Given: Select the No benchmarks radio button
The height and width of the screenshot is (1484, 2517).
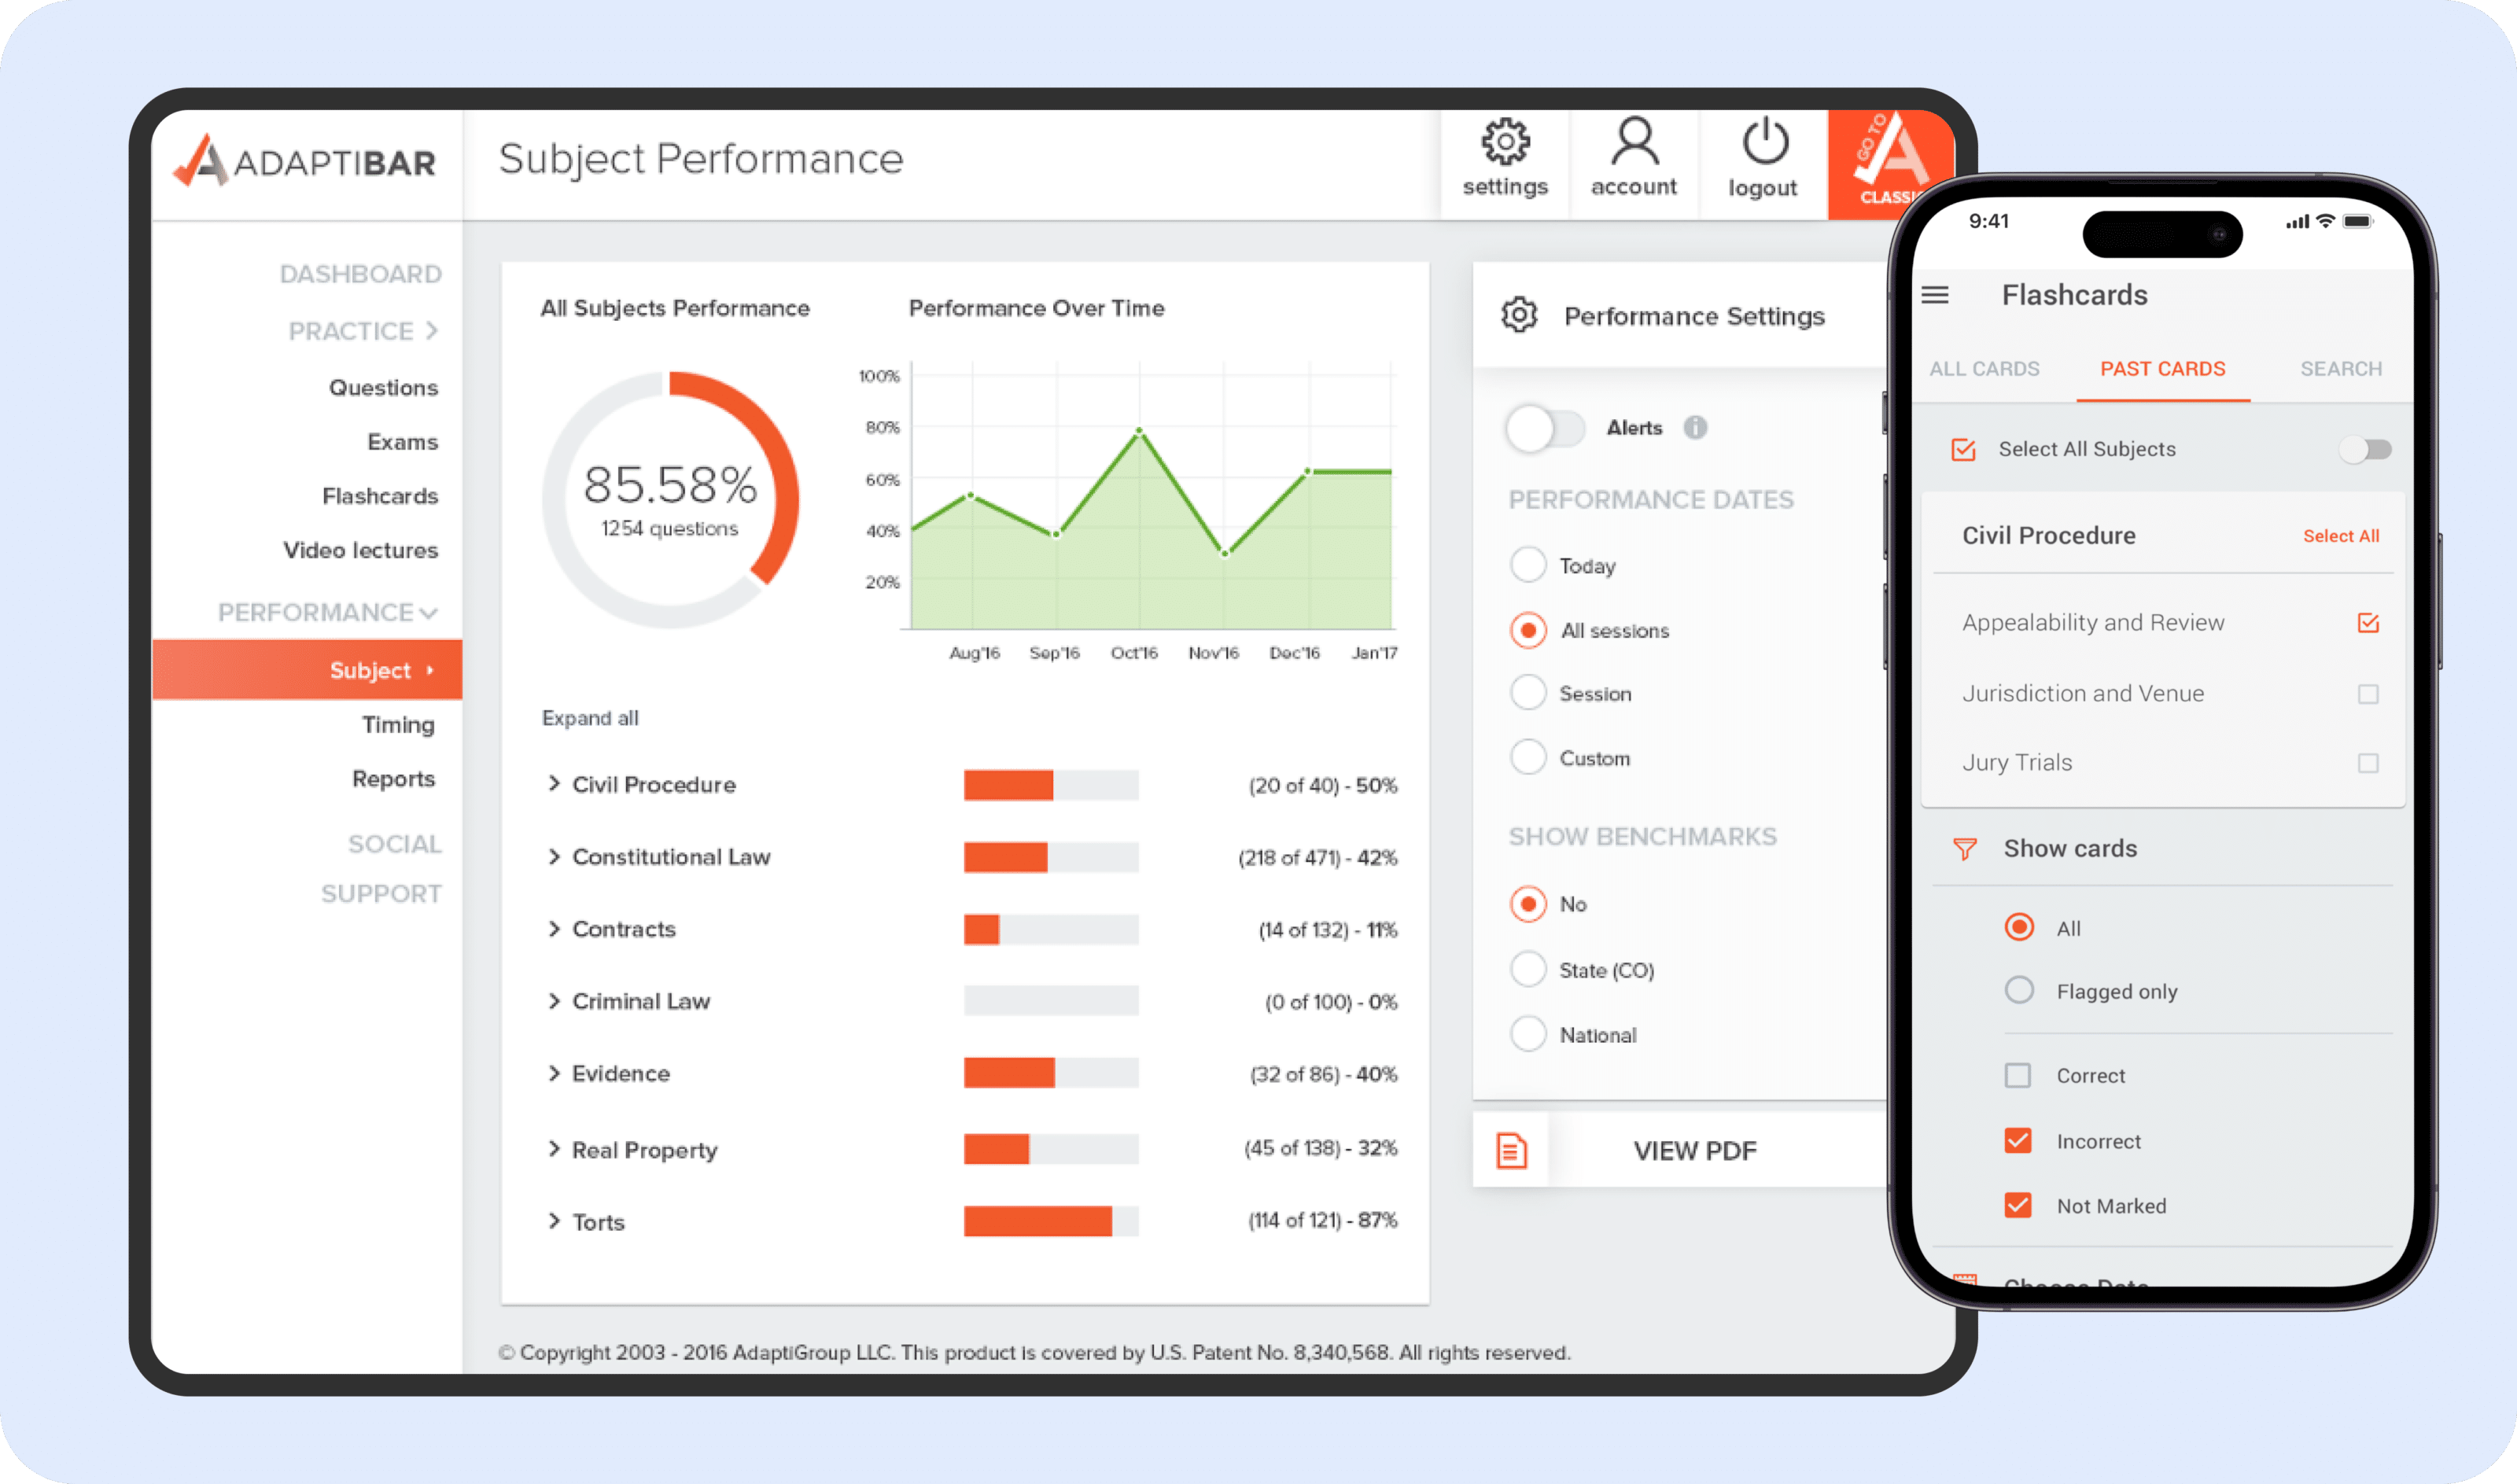Looking at the screenshot, I should coord(1528,903).
